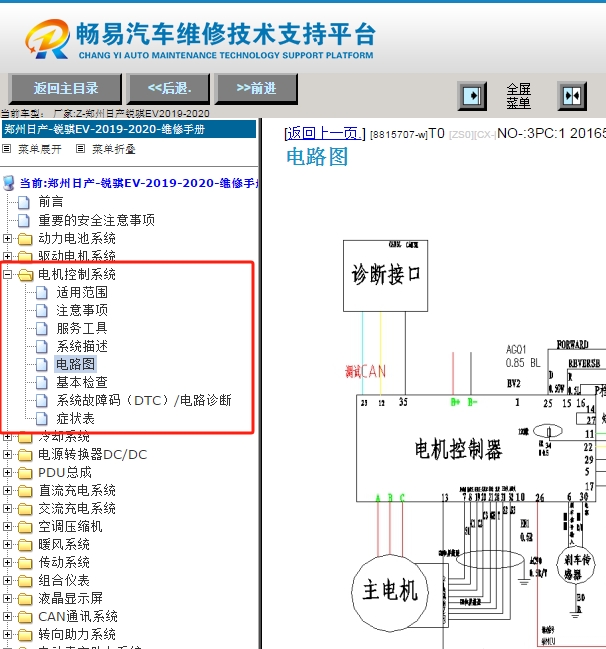Image resolution: width=606 pixels, height=649 pixels.
Task: Click the 电路图 page heading
Action: pyautogui.click(x=317, y=157)
